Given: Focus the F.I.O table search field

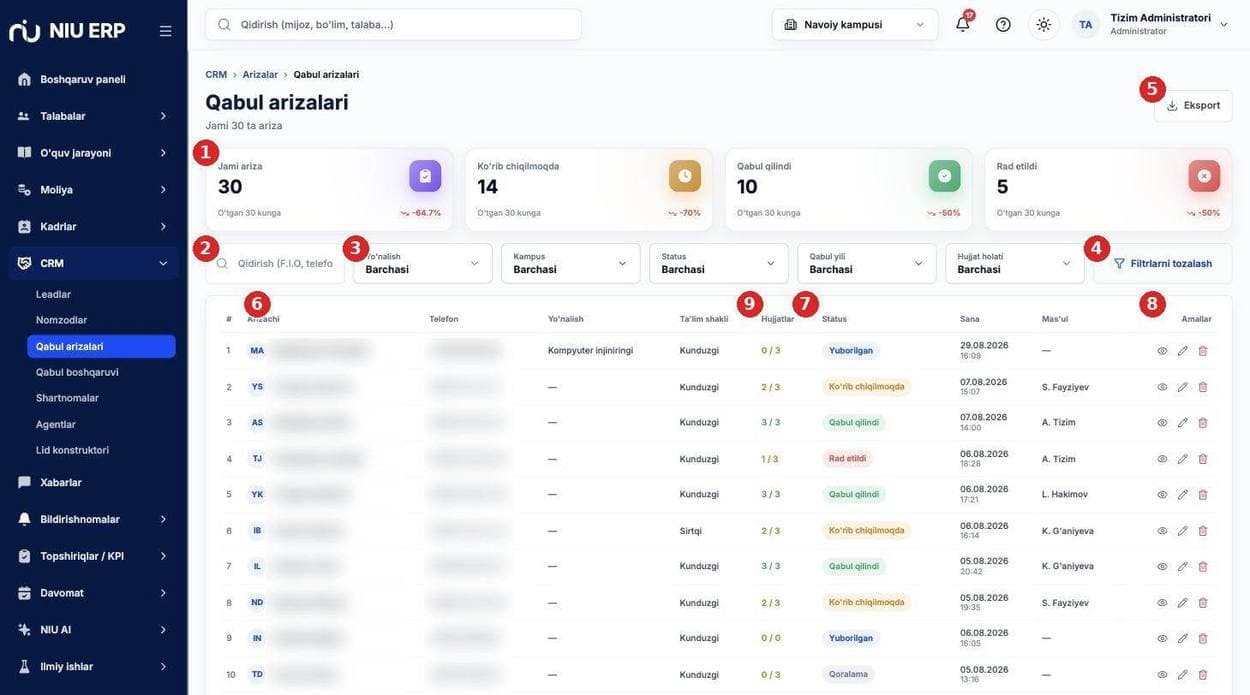Looking at the screenshot, I should pos(275,263).
